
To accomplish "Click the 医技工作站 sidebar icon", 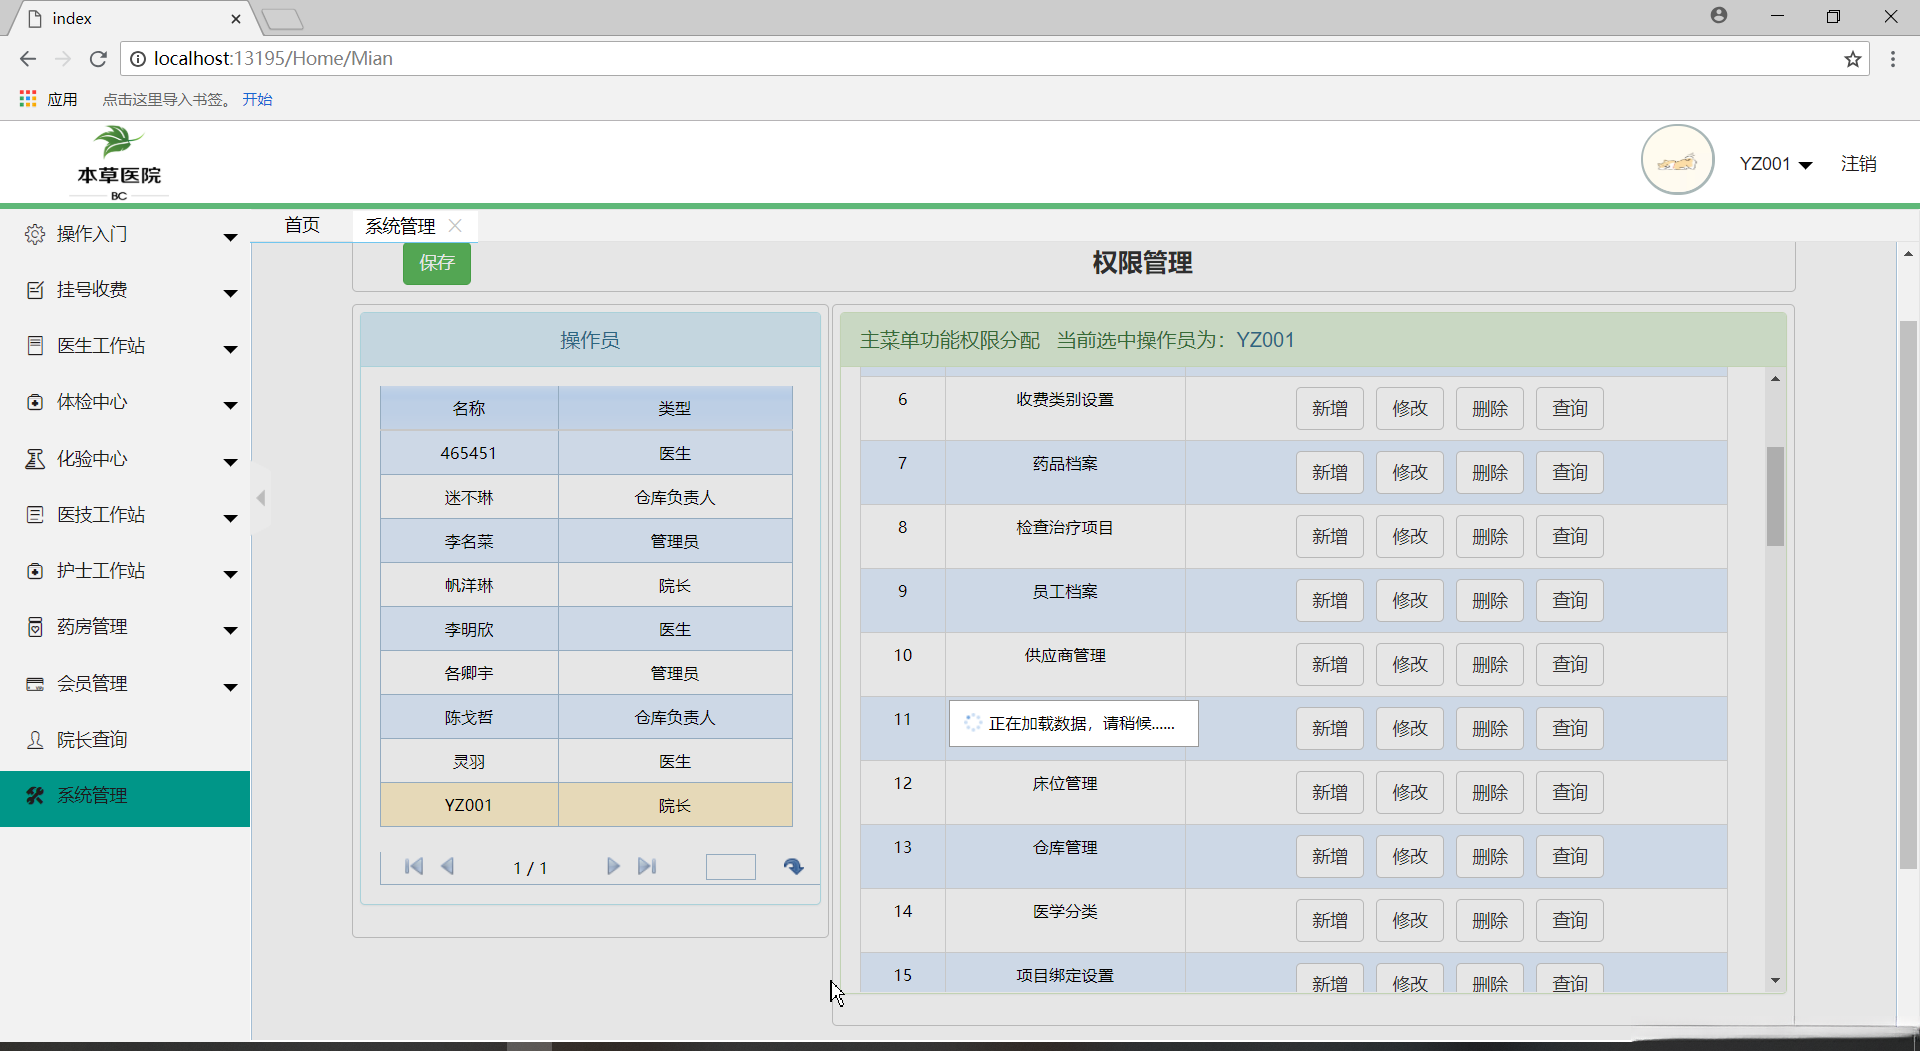I will (35, 515).
